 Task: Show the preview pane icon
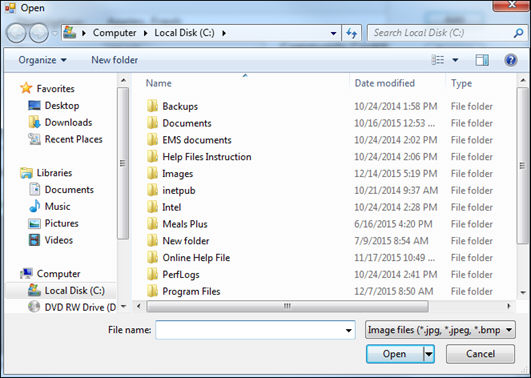click(x=482, y=60)
